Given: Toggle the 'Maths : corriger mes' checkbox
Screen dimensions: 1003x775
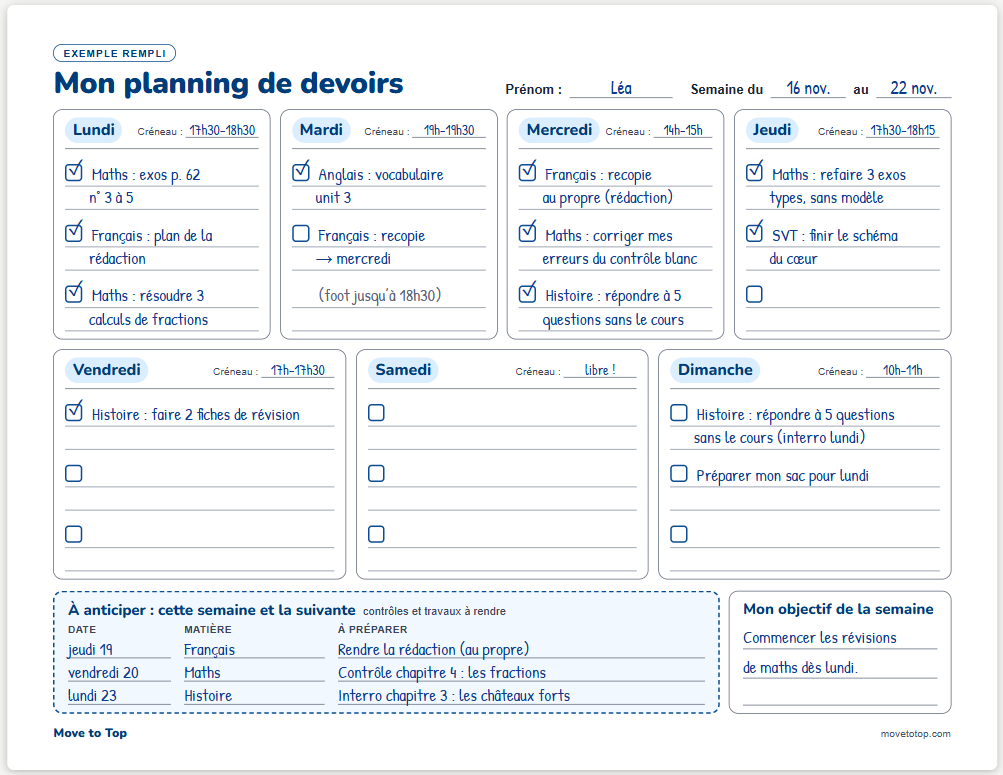Looking at the screenshot, I should (x=528, y=233).
